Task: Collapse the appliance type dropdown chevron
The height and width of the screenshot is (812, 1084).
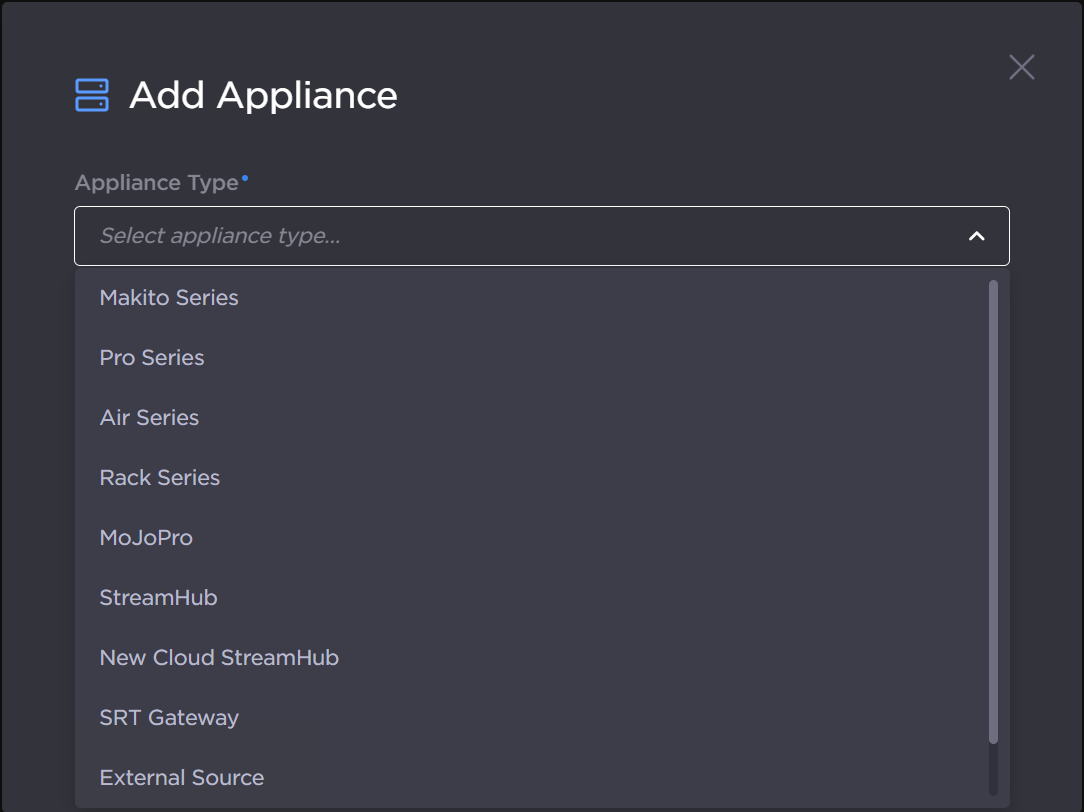Action: point(976,236)
